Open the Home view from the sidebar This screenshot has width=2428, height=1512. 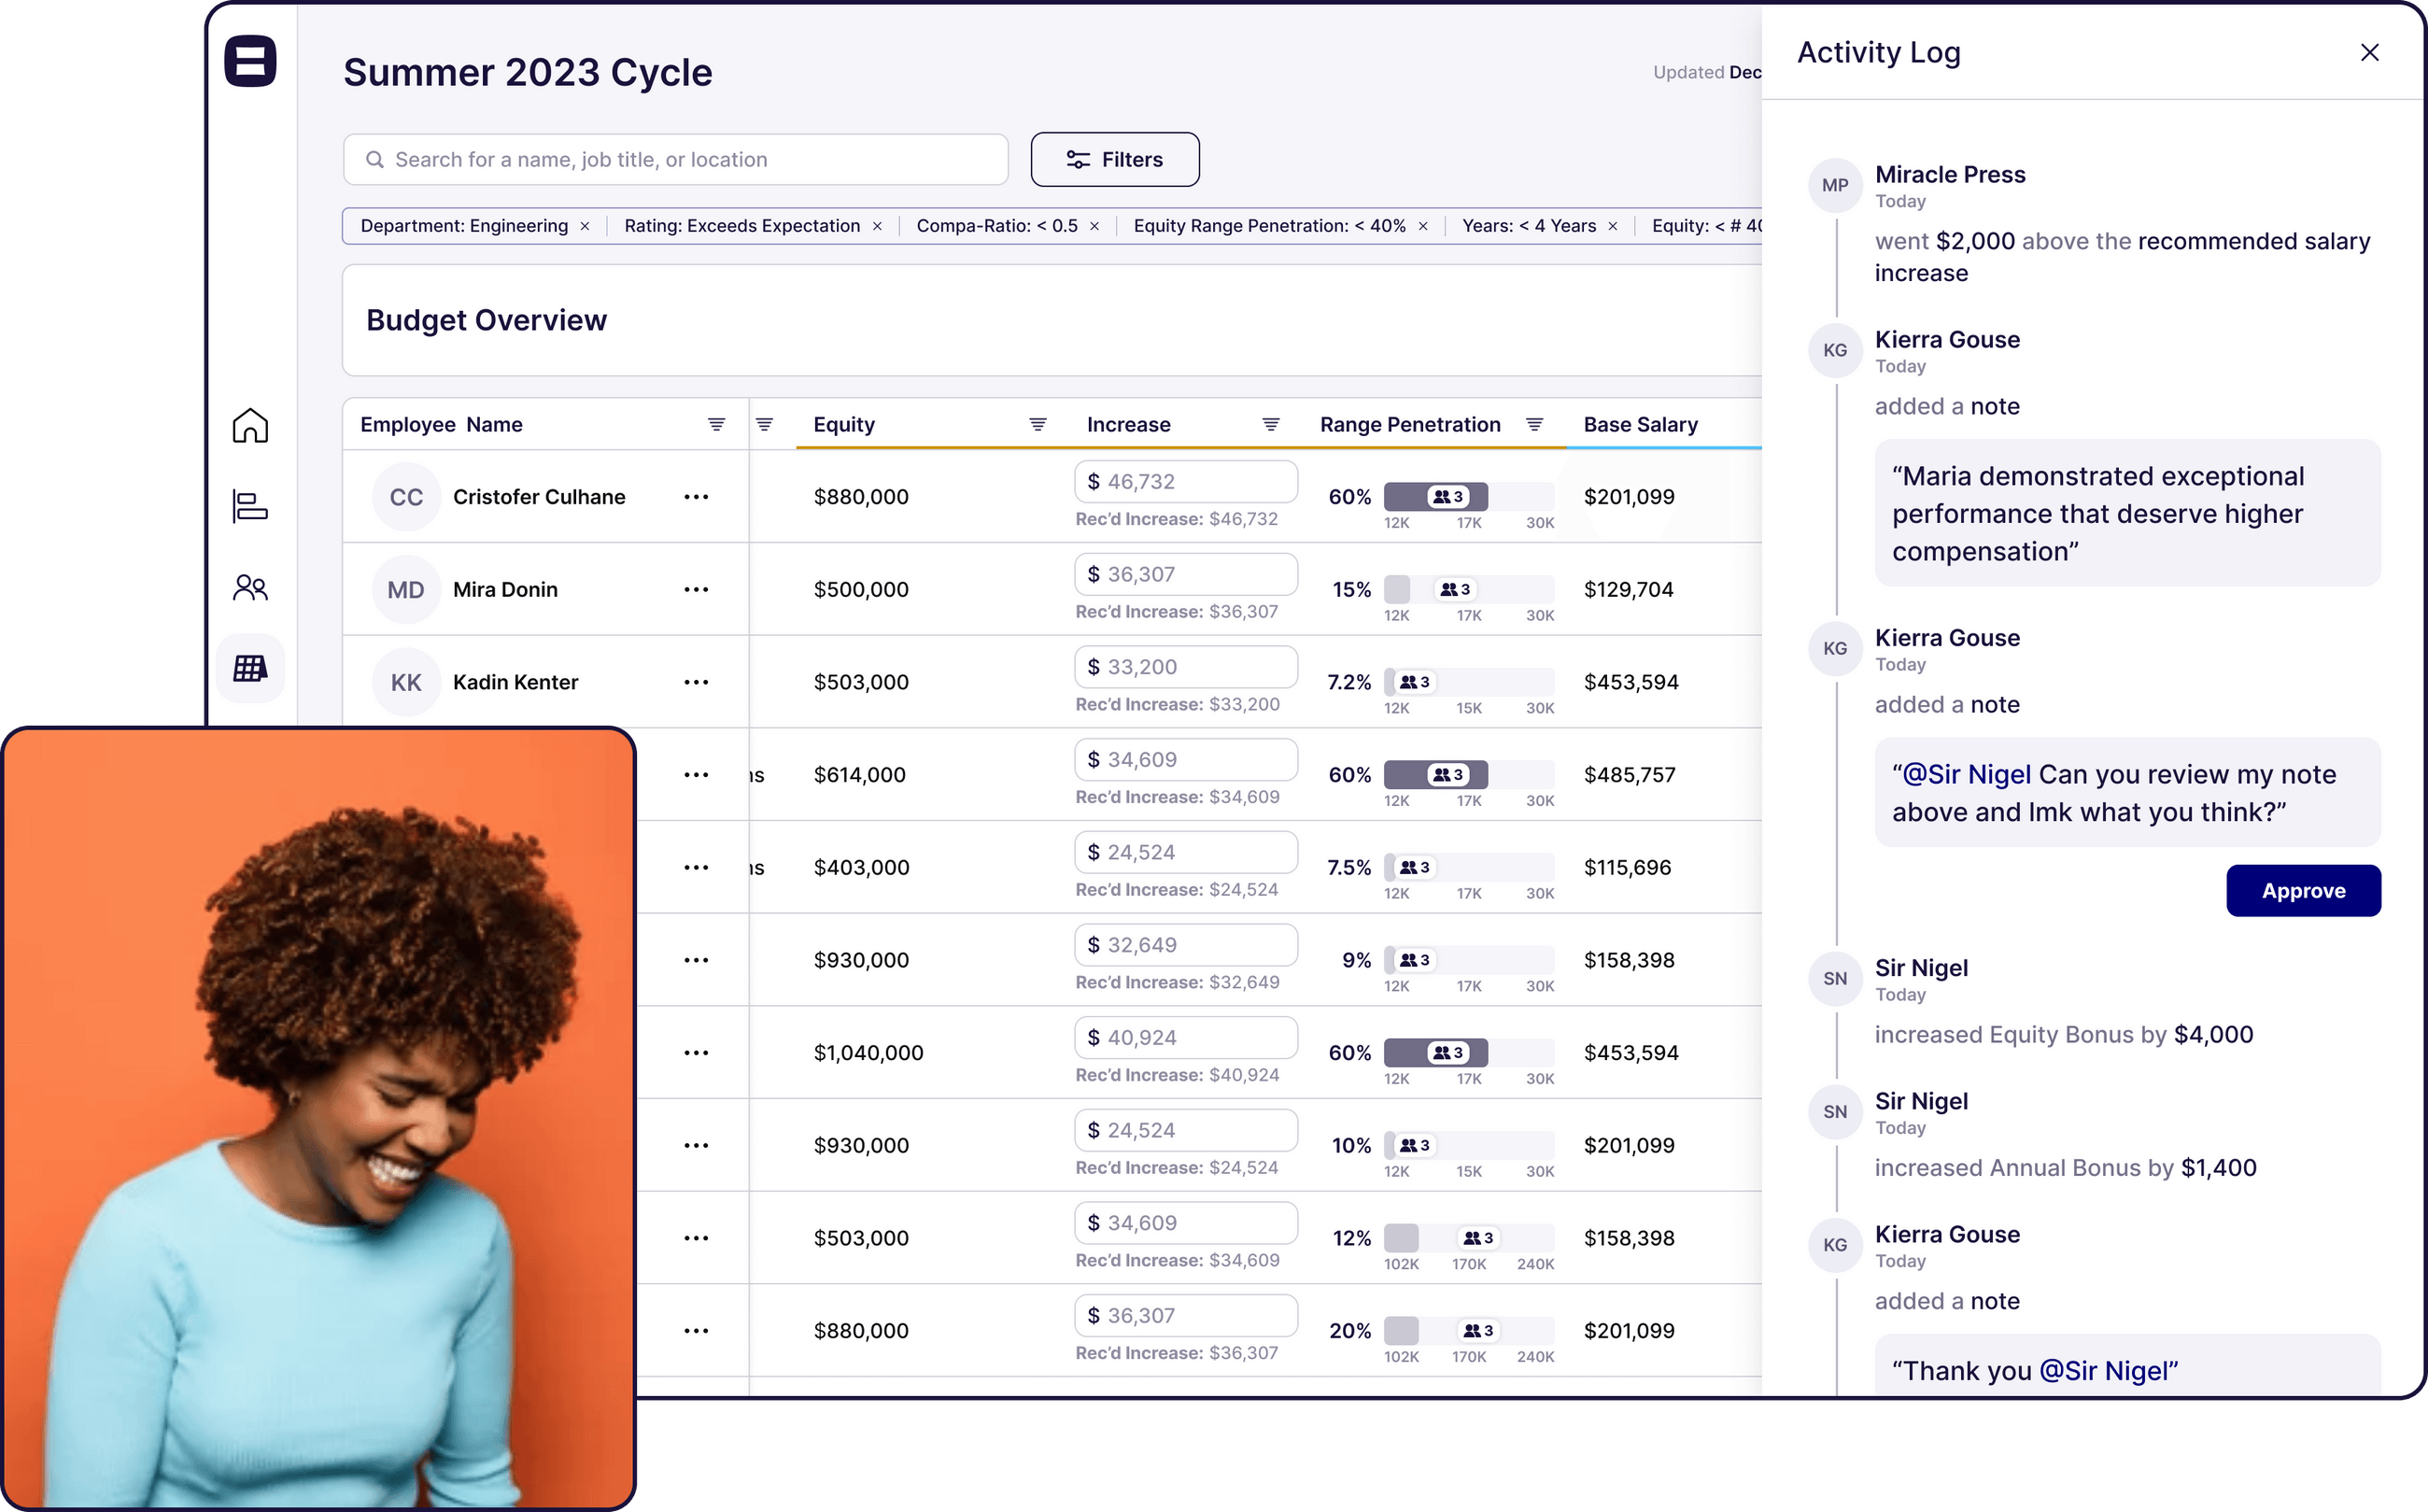click(x=250, y=425)
